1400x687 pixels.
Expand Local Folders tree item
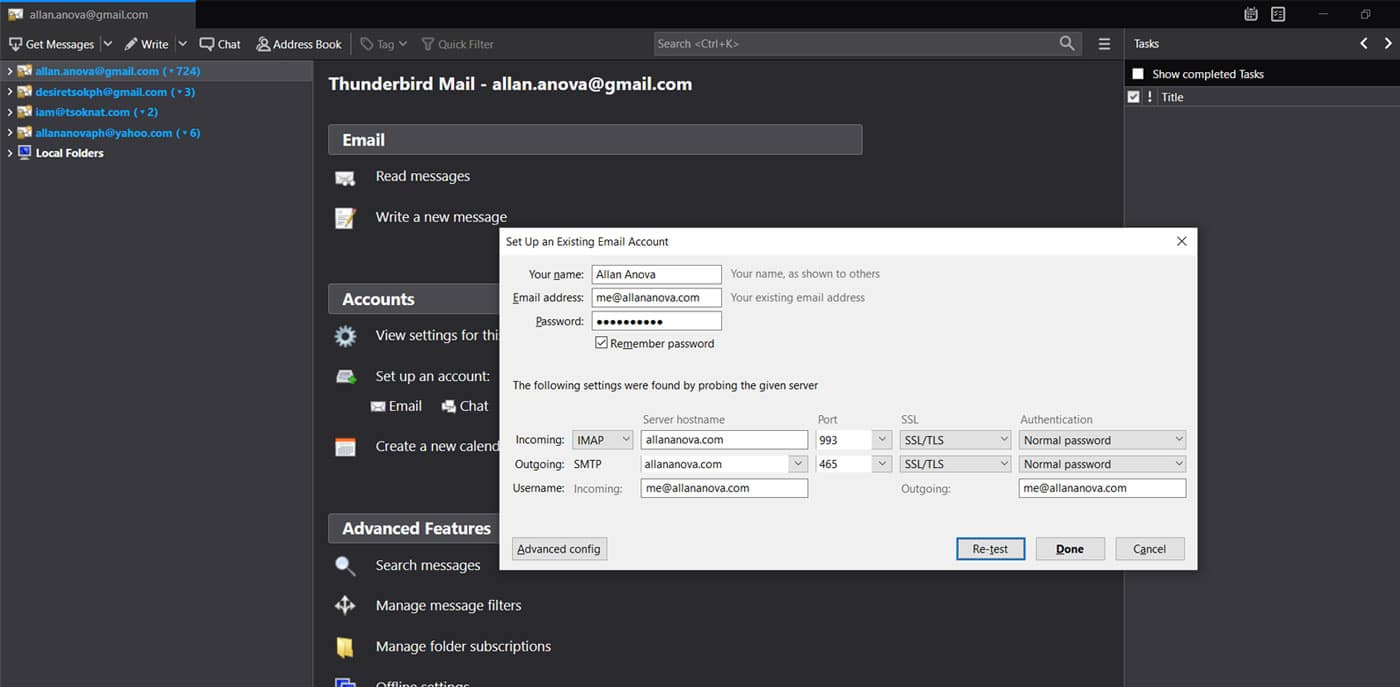9,153
